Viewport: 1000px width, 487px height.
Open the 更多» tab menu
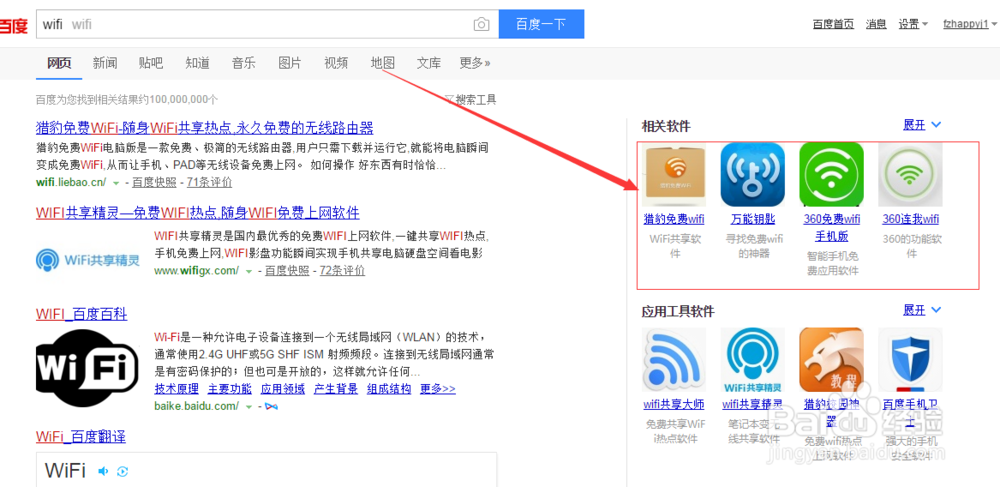474,62
